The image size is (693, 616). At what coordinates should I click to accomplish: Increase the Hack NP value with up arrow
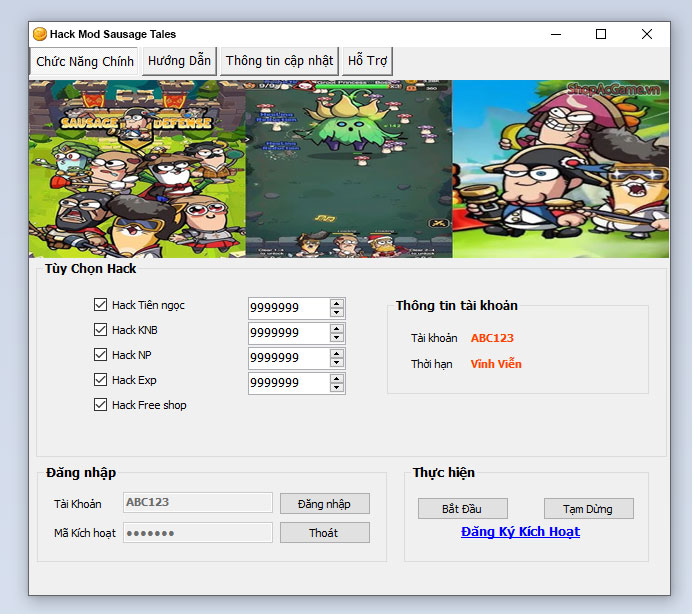(337, 354)
